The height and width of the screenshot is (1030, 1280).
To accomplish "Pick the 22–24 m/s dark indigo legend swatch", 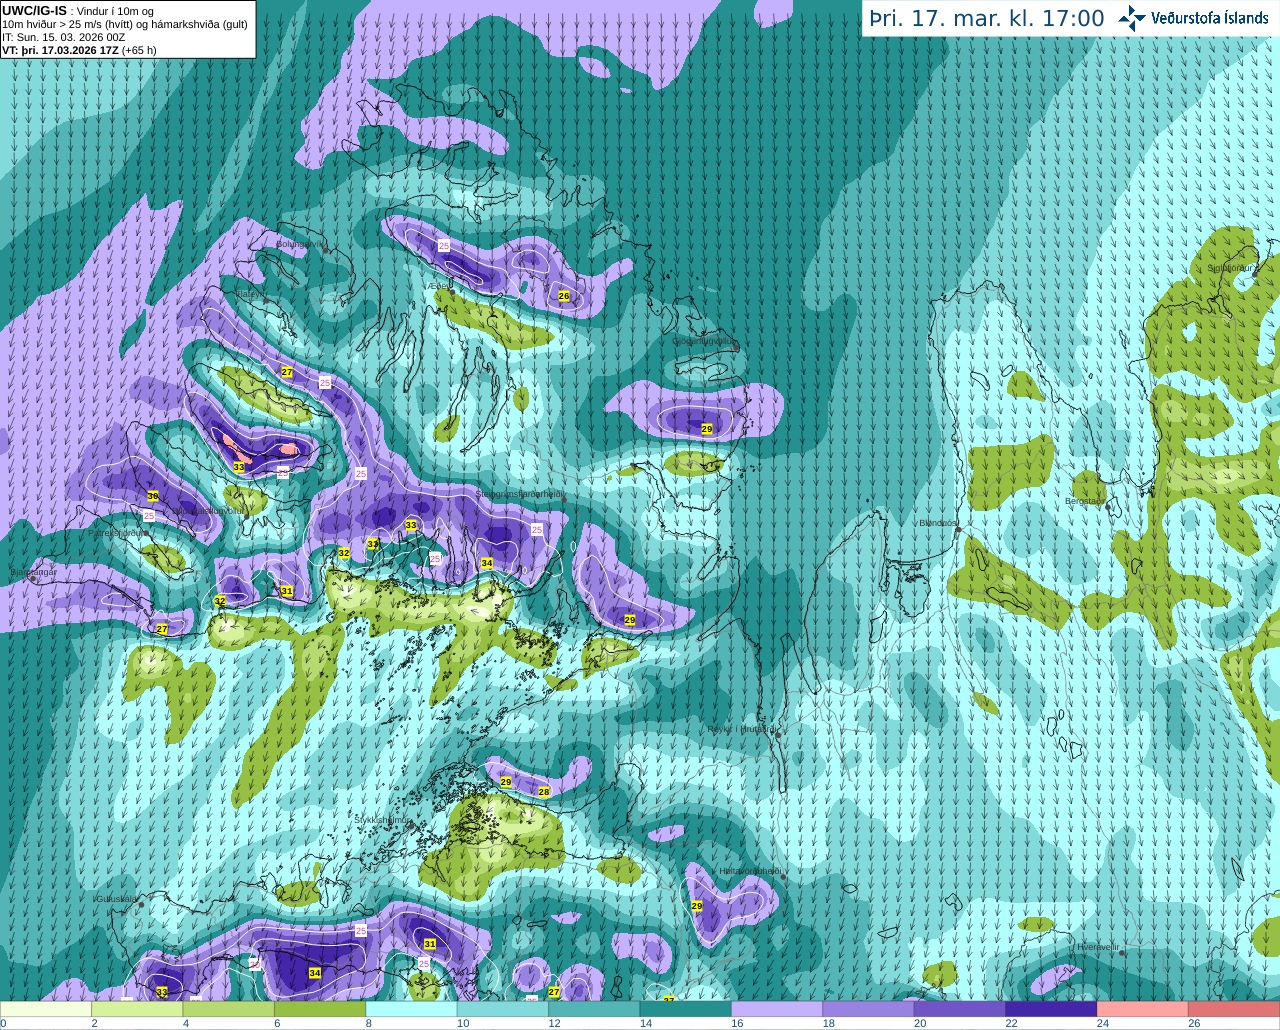I will [x=1052, y=1009].
